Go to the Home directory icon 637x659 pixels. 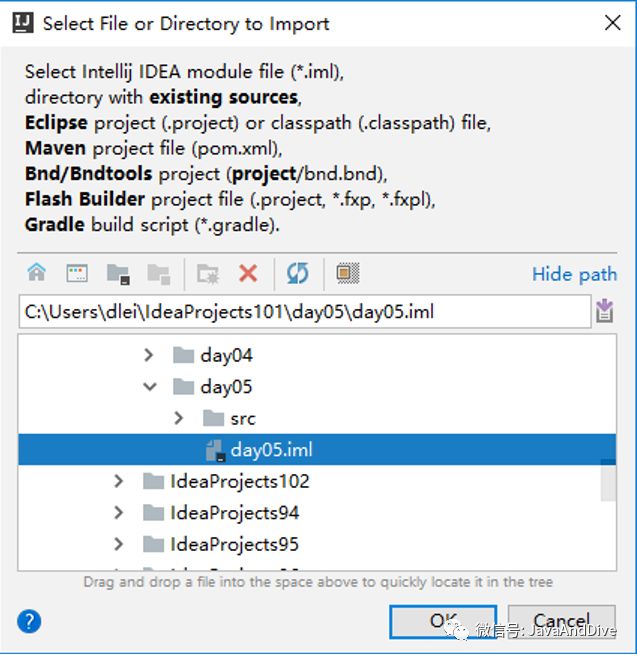[x=37, y=273]
